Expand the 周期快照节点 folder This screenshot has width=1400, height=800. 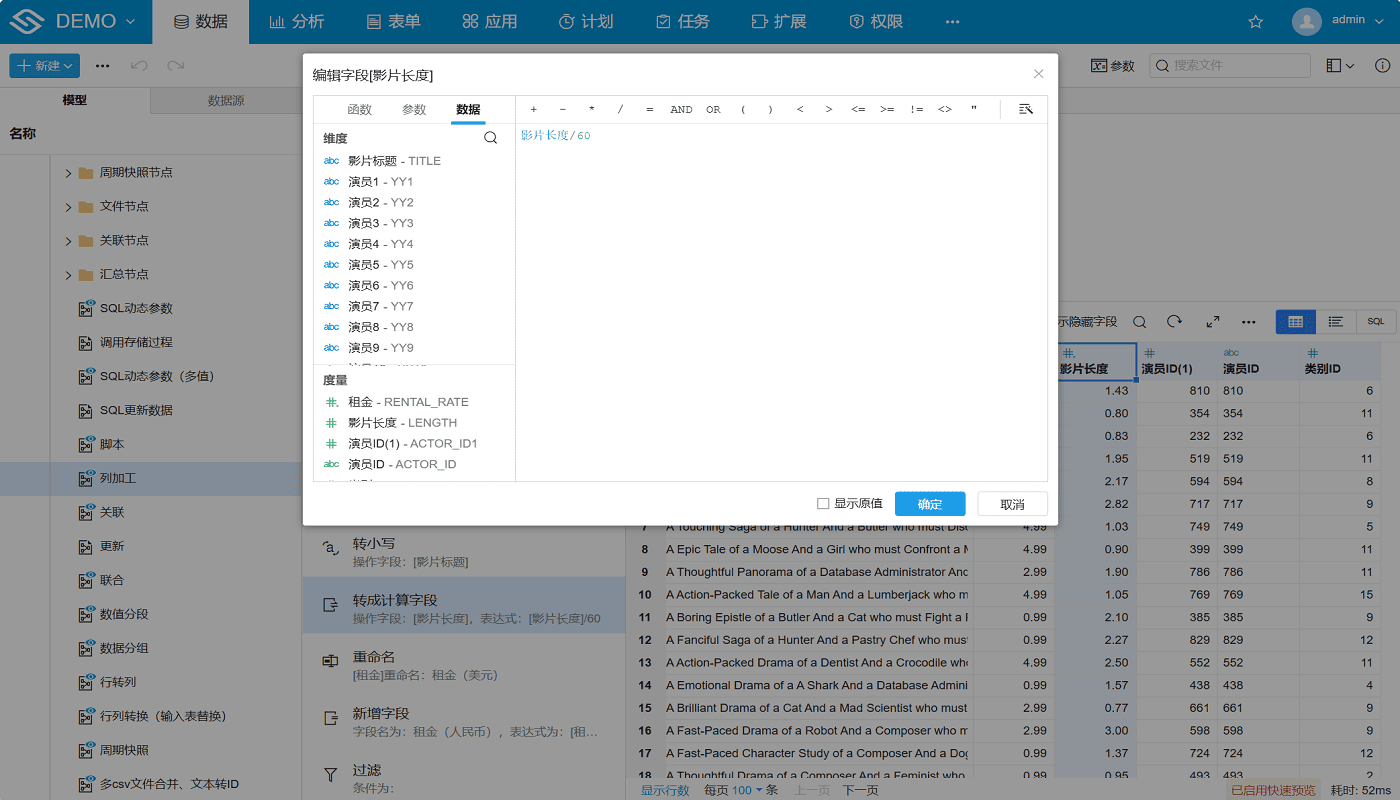pyautogui.click(x=68, y=173)
